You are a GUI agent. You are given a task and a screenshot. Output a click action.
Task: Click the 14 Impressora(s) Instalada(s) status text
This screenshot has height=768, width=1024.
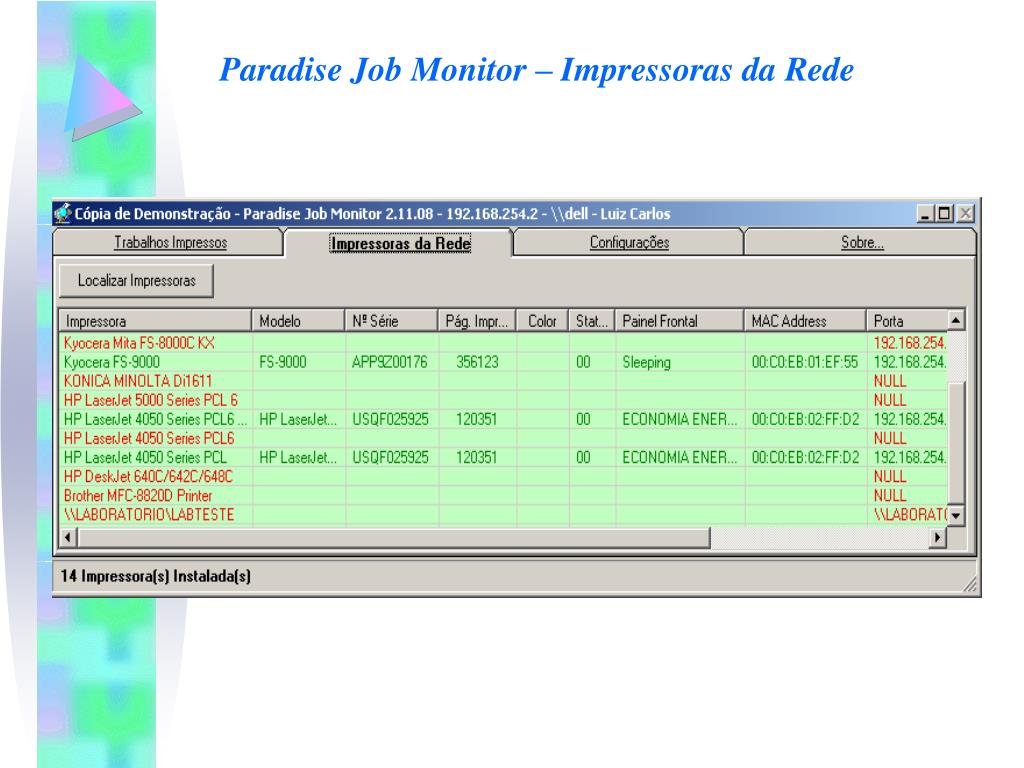(155, 576)
